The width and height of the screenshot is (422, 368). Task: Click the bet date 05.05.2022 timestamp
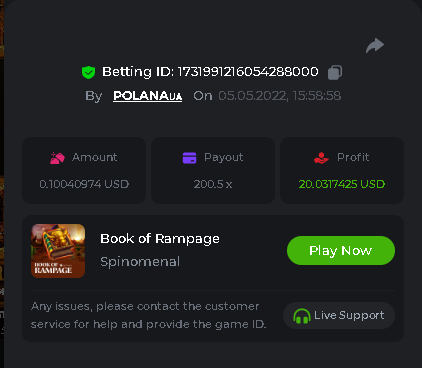pos(280,96)
